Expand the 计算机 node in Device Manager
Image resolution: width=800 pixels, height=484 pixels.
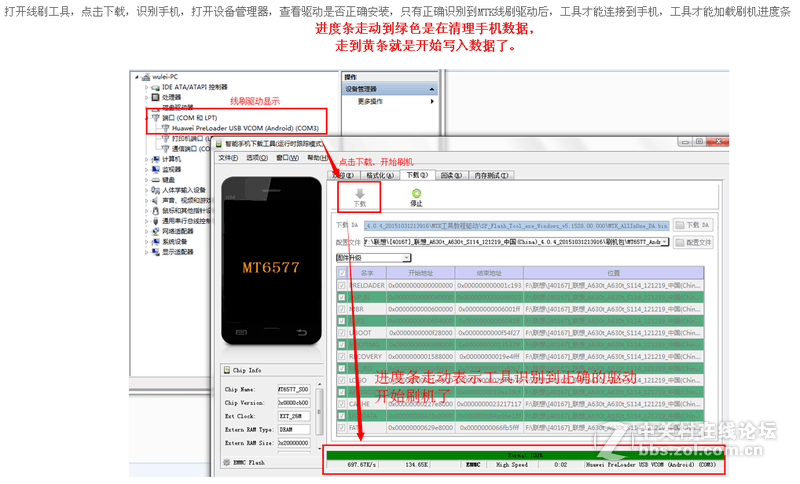146,160
